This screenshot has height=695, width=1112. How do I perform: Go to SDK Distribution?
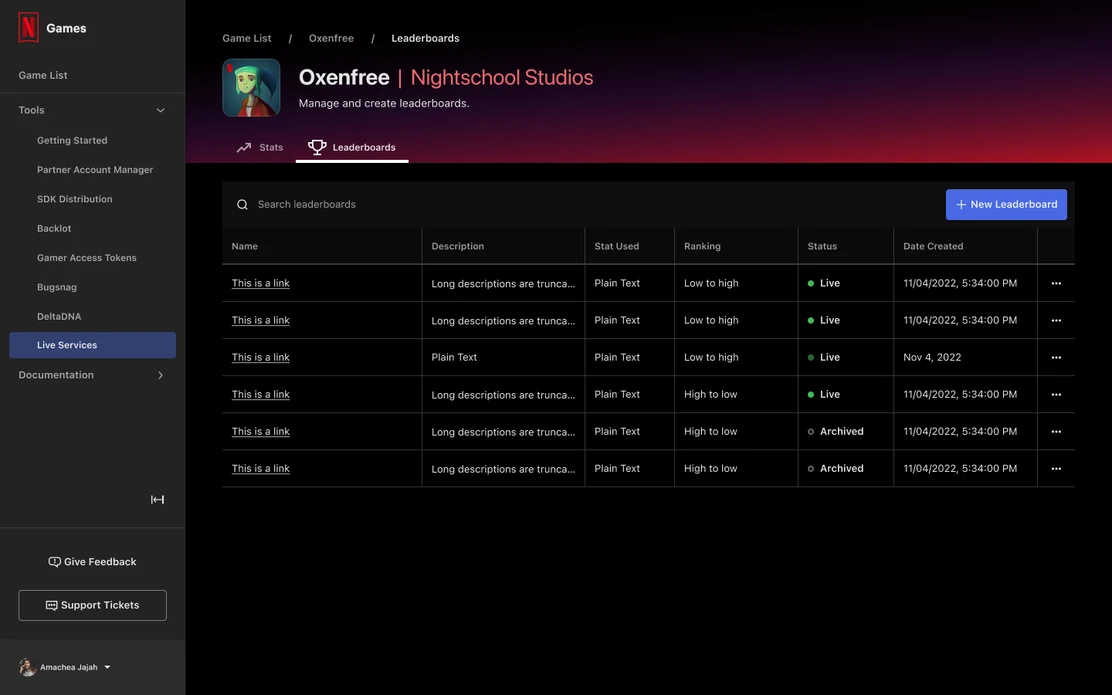pos(74,199)
